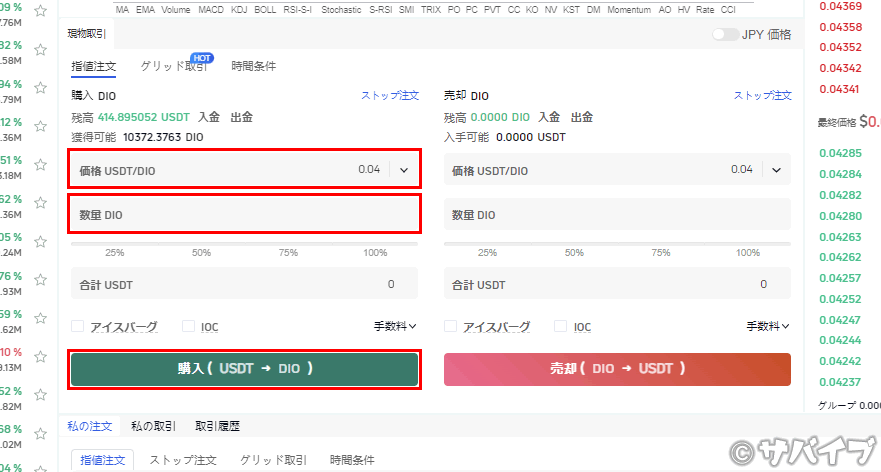Add the MACD indicator
This screenshot has width=881, height=472.
click(x=211, y=10)
